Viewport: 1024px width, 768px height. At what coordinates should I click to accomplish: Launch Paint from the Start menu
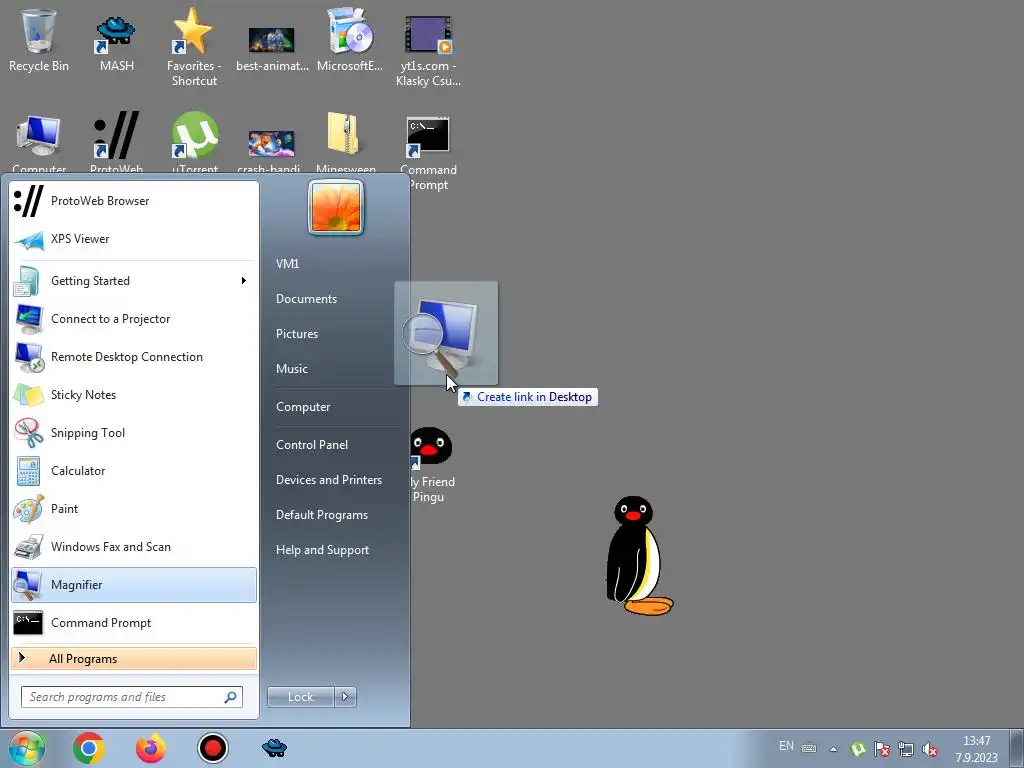point(134,509)
